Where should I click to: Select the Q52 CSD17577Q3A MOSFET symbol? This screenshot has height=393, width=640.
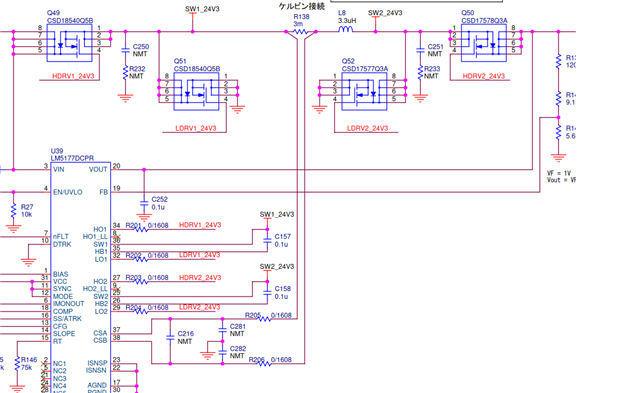[x=364, y=91]
